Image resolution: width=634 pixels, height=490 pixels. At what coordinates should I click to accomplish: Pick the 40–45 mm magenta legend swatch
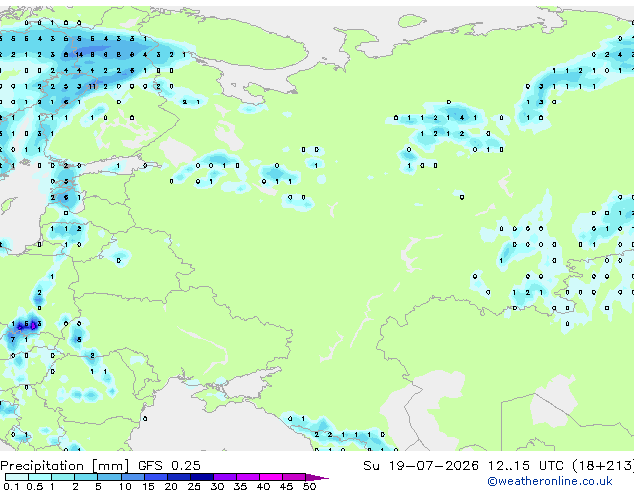point(271,477)
